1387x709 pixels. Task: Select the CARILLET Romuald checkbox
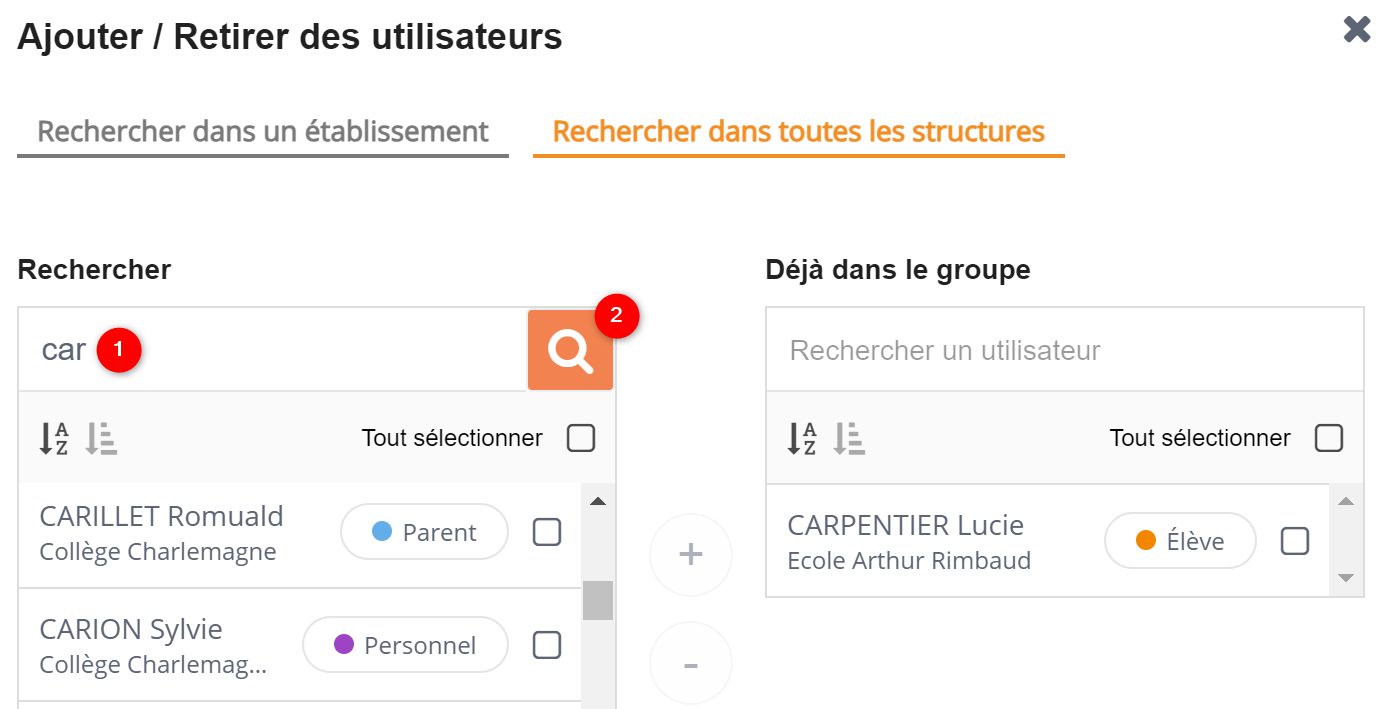(x=547, y=532)
